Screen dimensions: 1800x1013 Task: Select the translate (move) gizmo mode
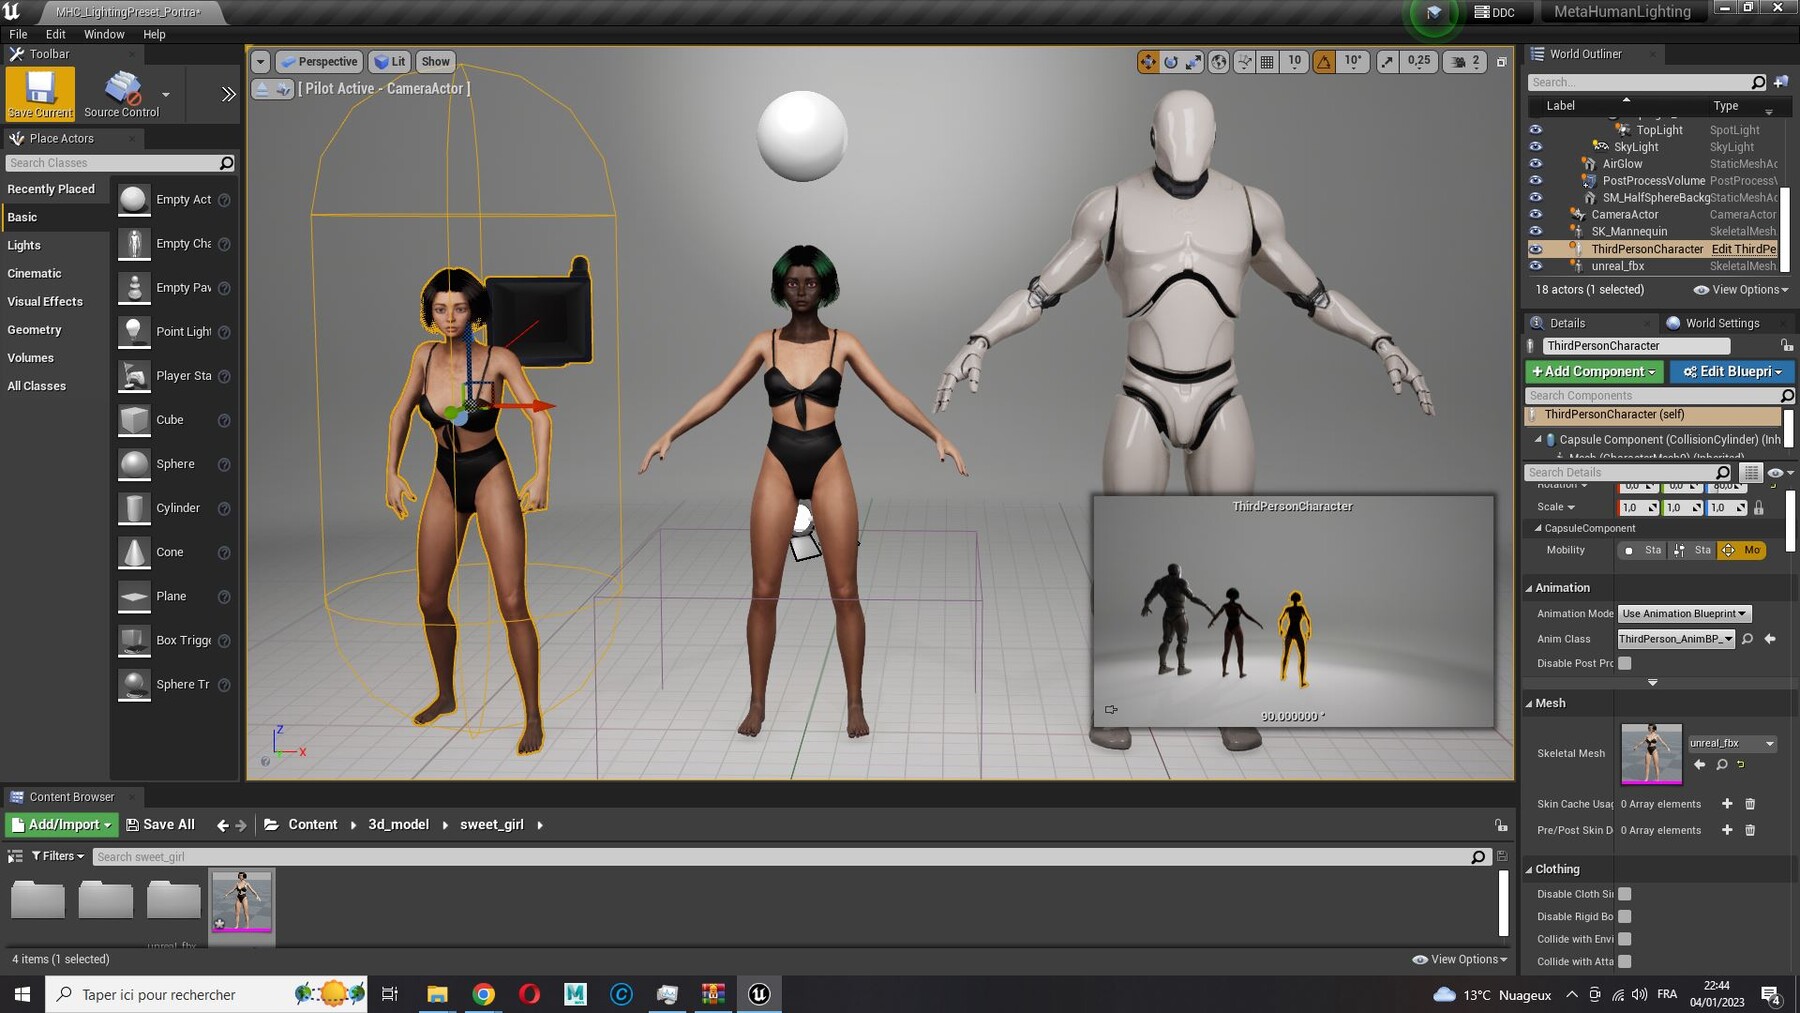(1148, 62)
